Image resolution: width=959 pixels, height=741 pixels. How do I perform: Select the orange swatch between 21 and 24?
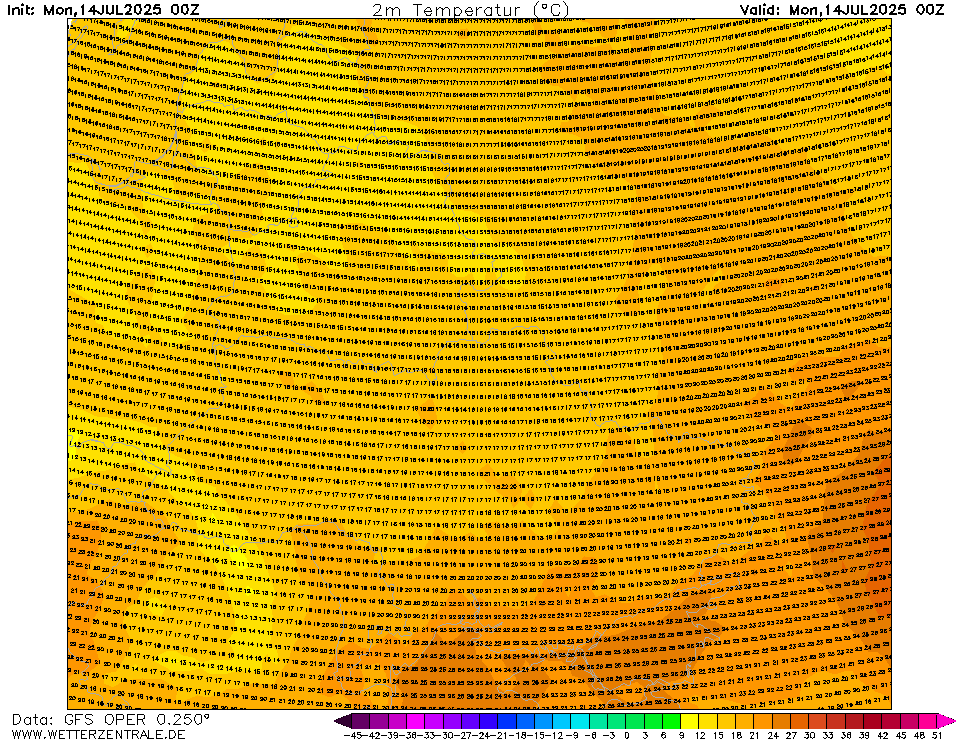click(x=763, y=721)
